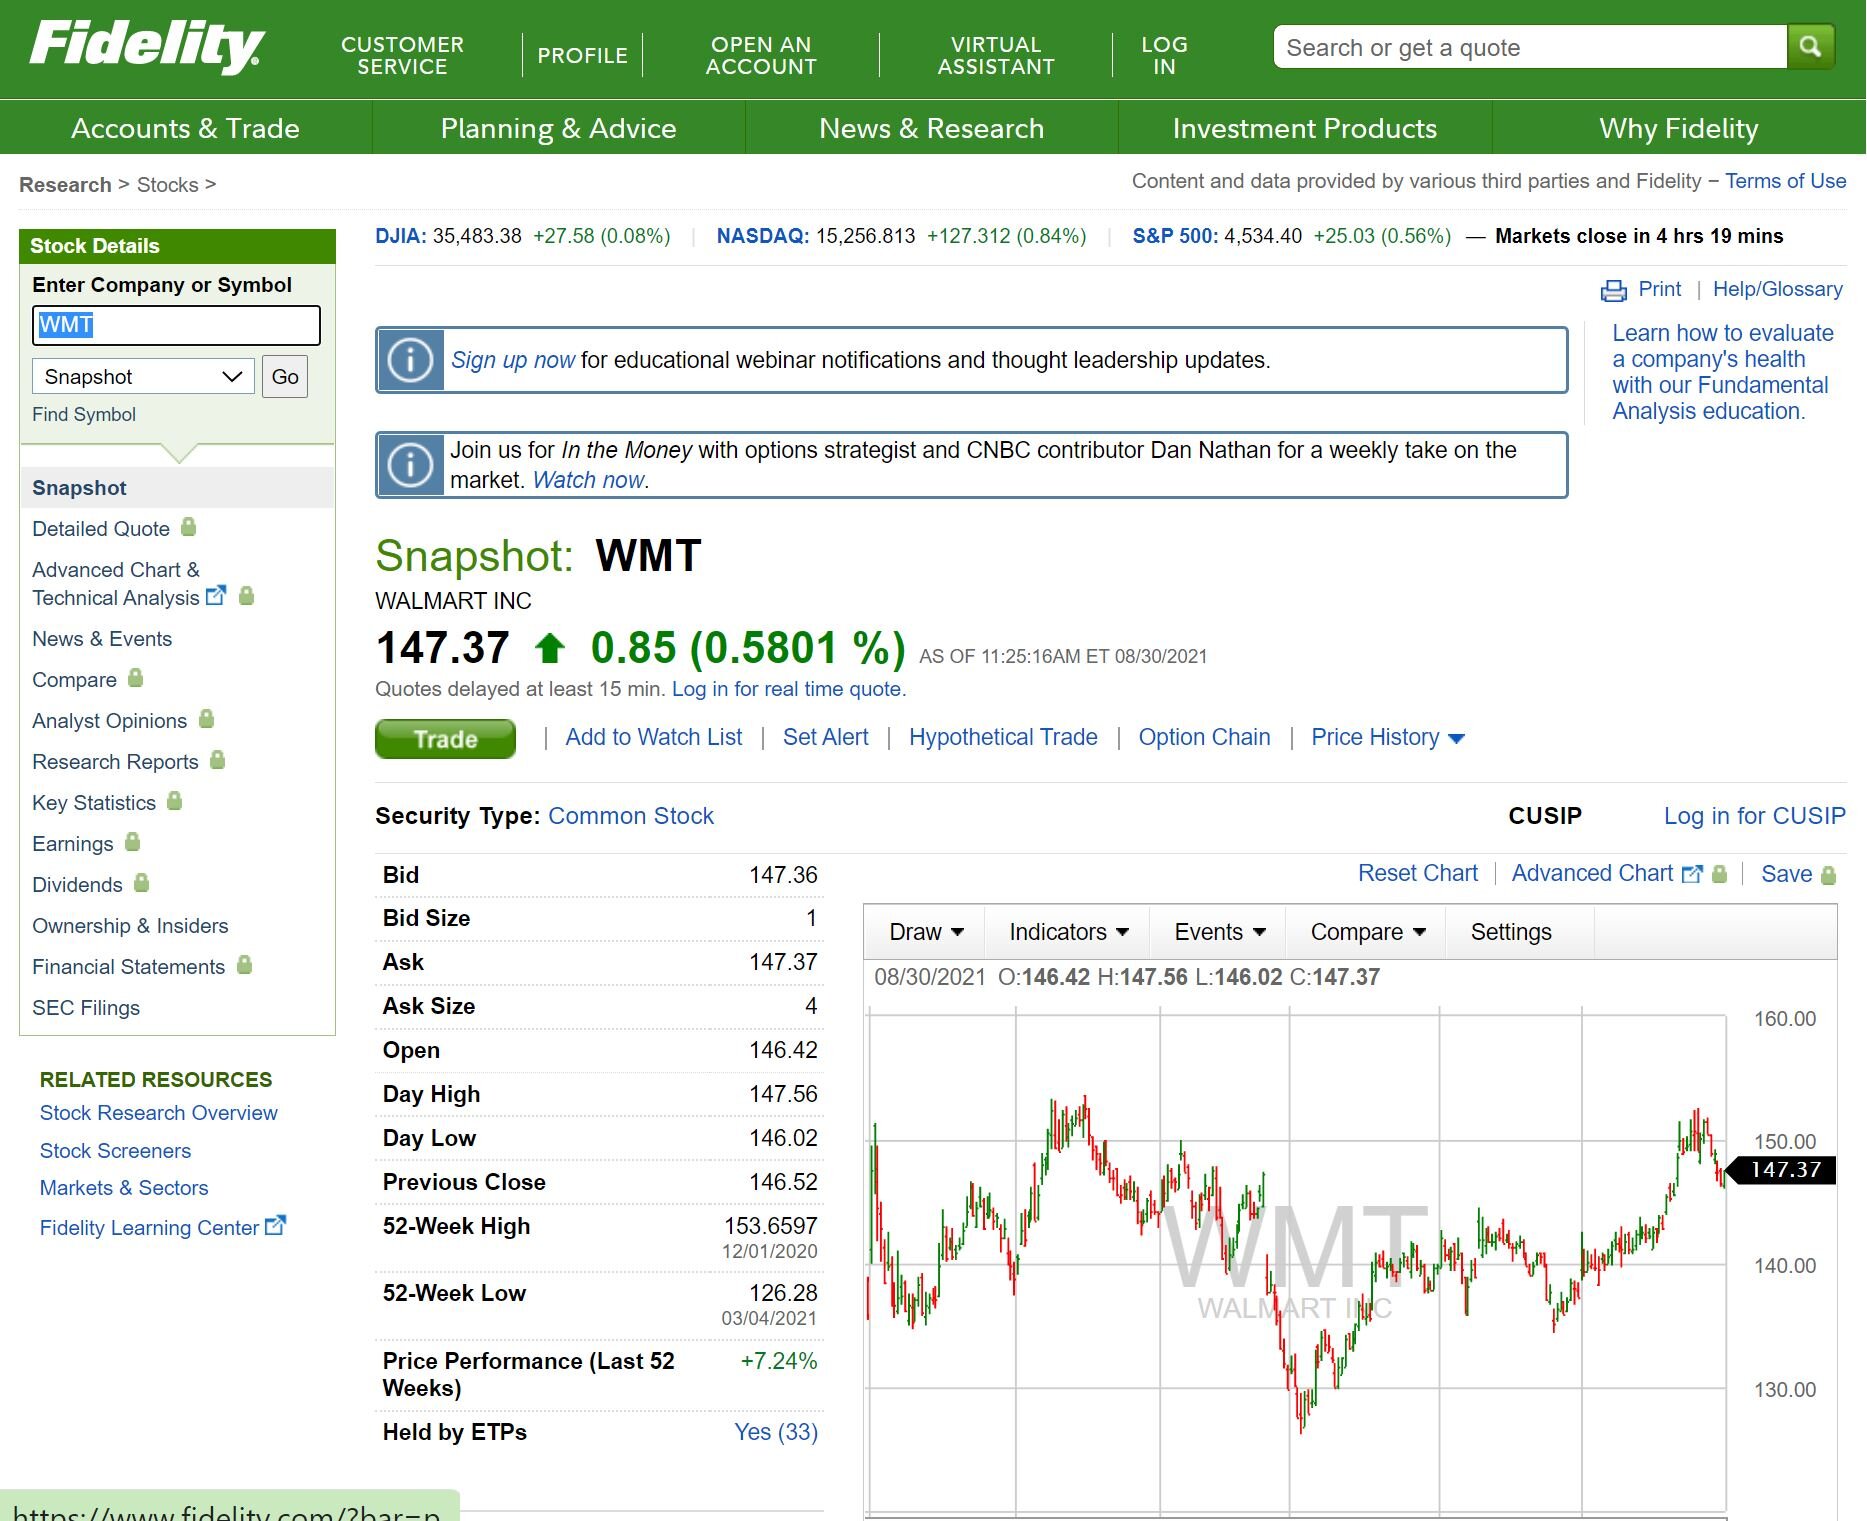Open the Events chart menu

click(1219, 932)
